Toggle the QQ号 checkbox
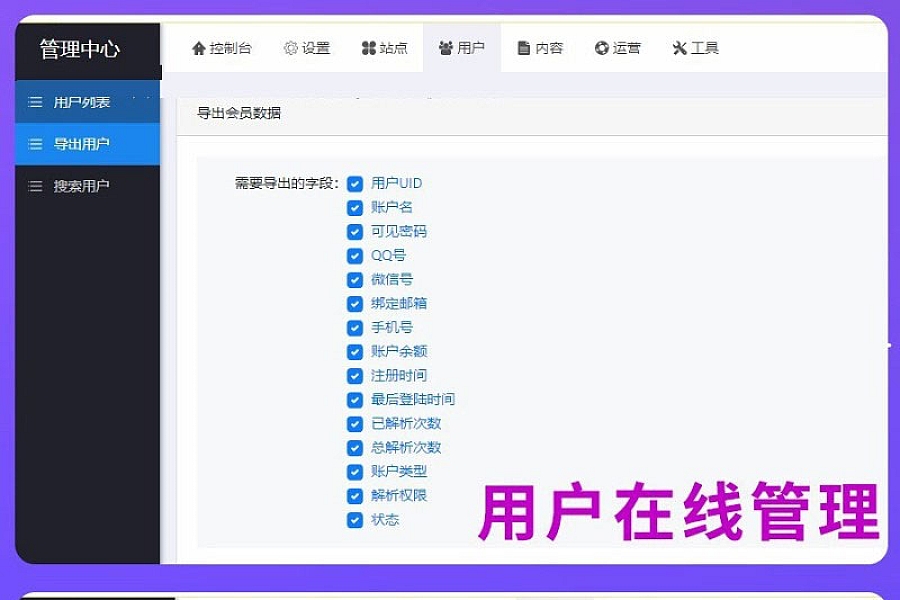 [x=355, y=256]
